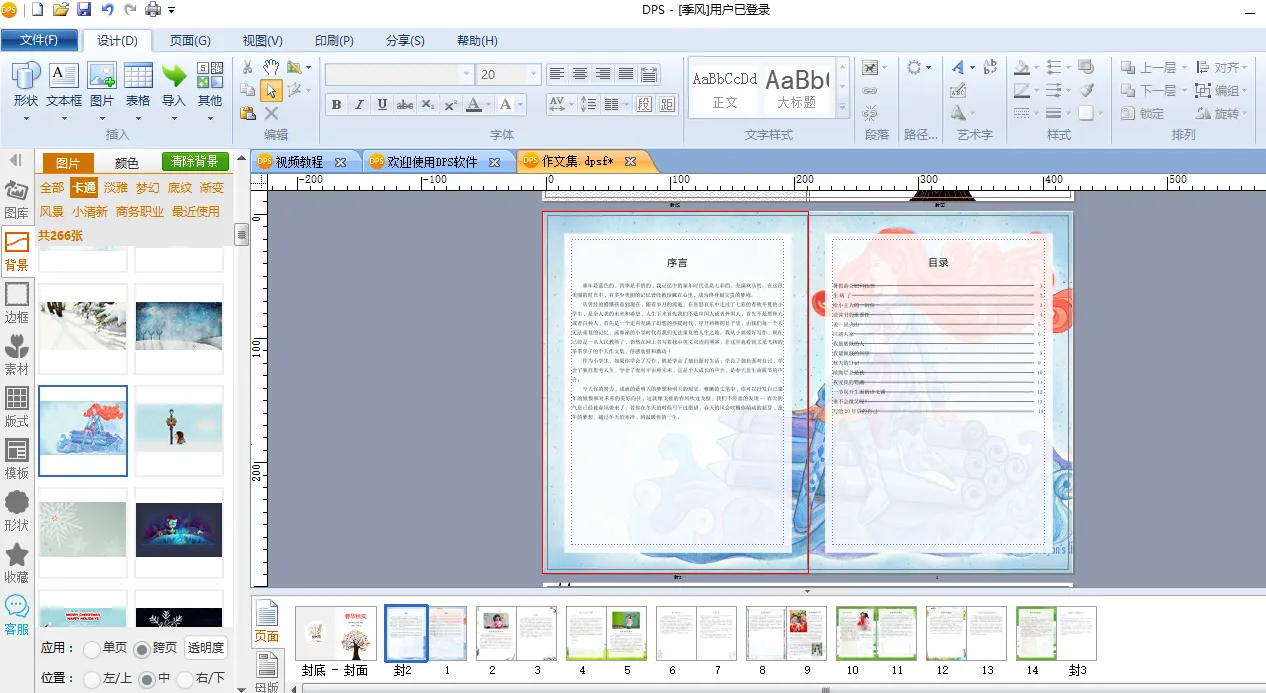
Task: Select the 跨页 spread radio option
Action: tap(141, 649)
